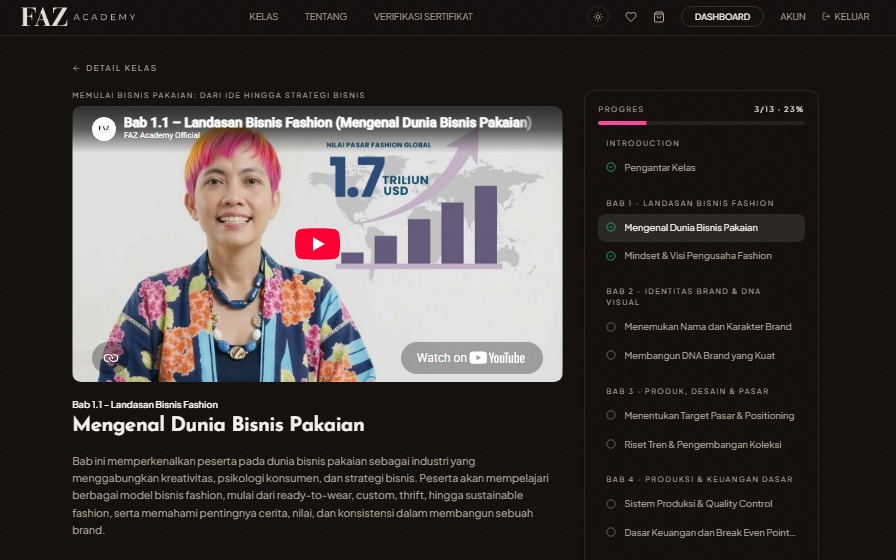Image resolution: width=896 pixels, height=560 pixels.
Task: Click the lesson description paragraph
Action: (x=311, y=495)
